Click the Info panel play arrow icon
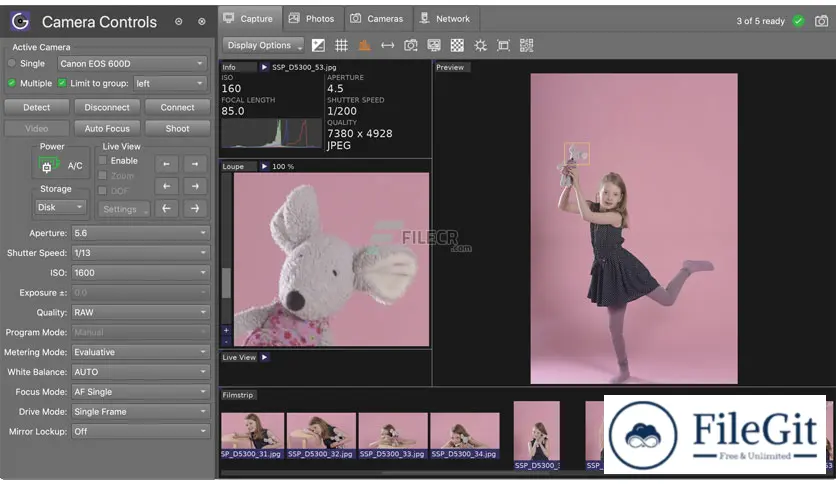The height and width of the screenshot is (484, 836). [x=264, y=67]
